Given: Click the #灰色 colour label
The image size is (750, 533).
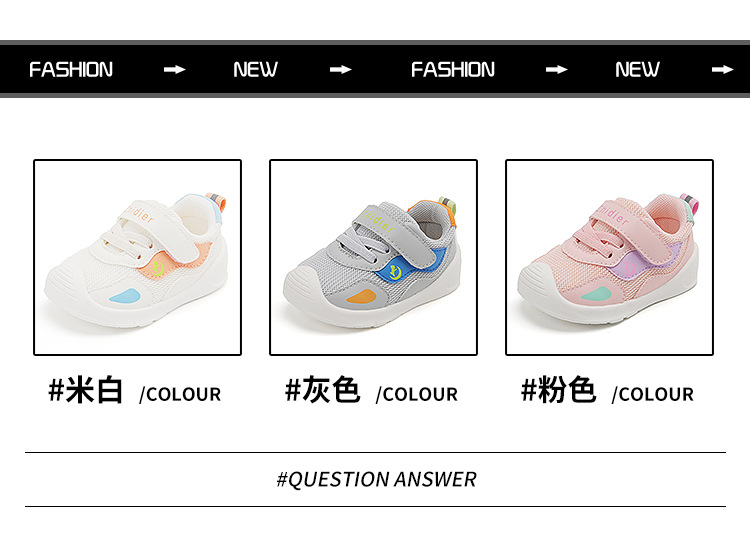Looking at the screenshot, I should coord(322,390).
